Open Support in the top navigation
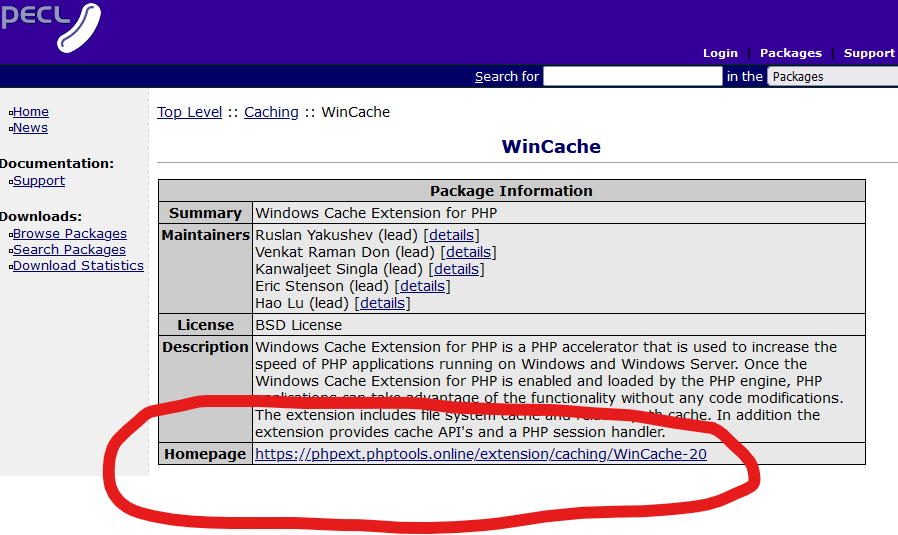The width and height of the screenshot is (898, 535). point(869,53)
